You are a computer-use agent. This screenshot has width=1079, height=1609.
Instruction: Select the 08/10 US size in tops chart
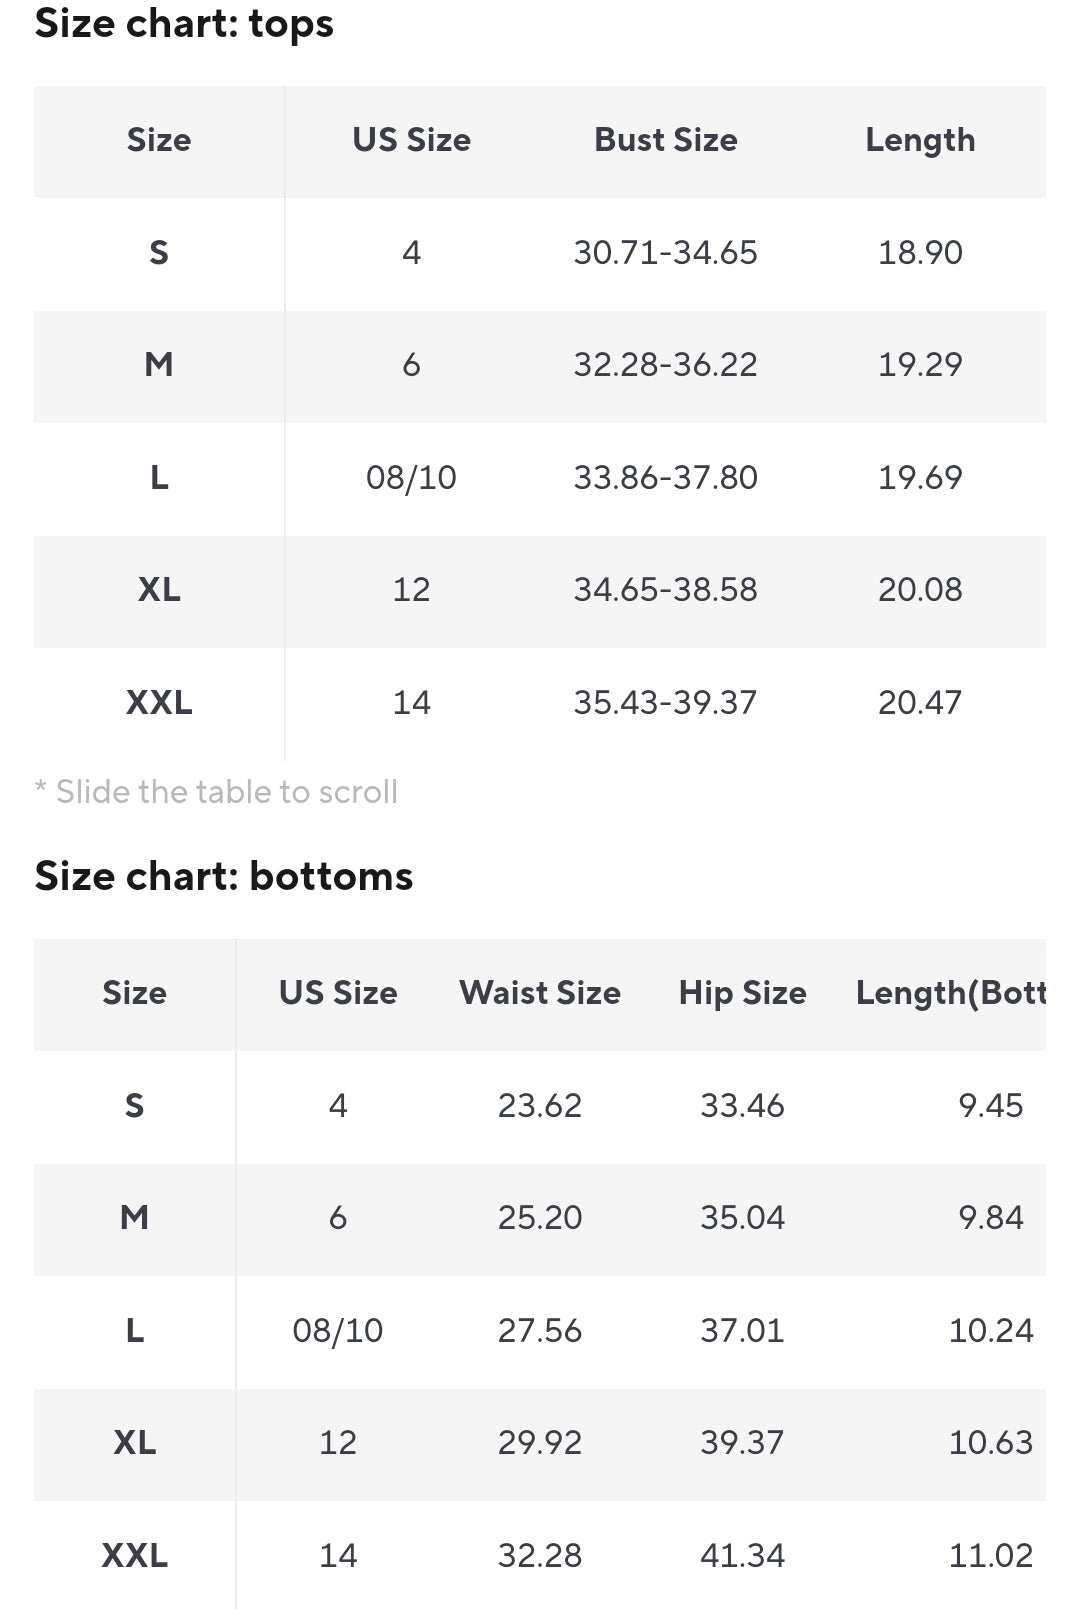(411, 478)
